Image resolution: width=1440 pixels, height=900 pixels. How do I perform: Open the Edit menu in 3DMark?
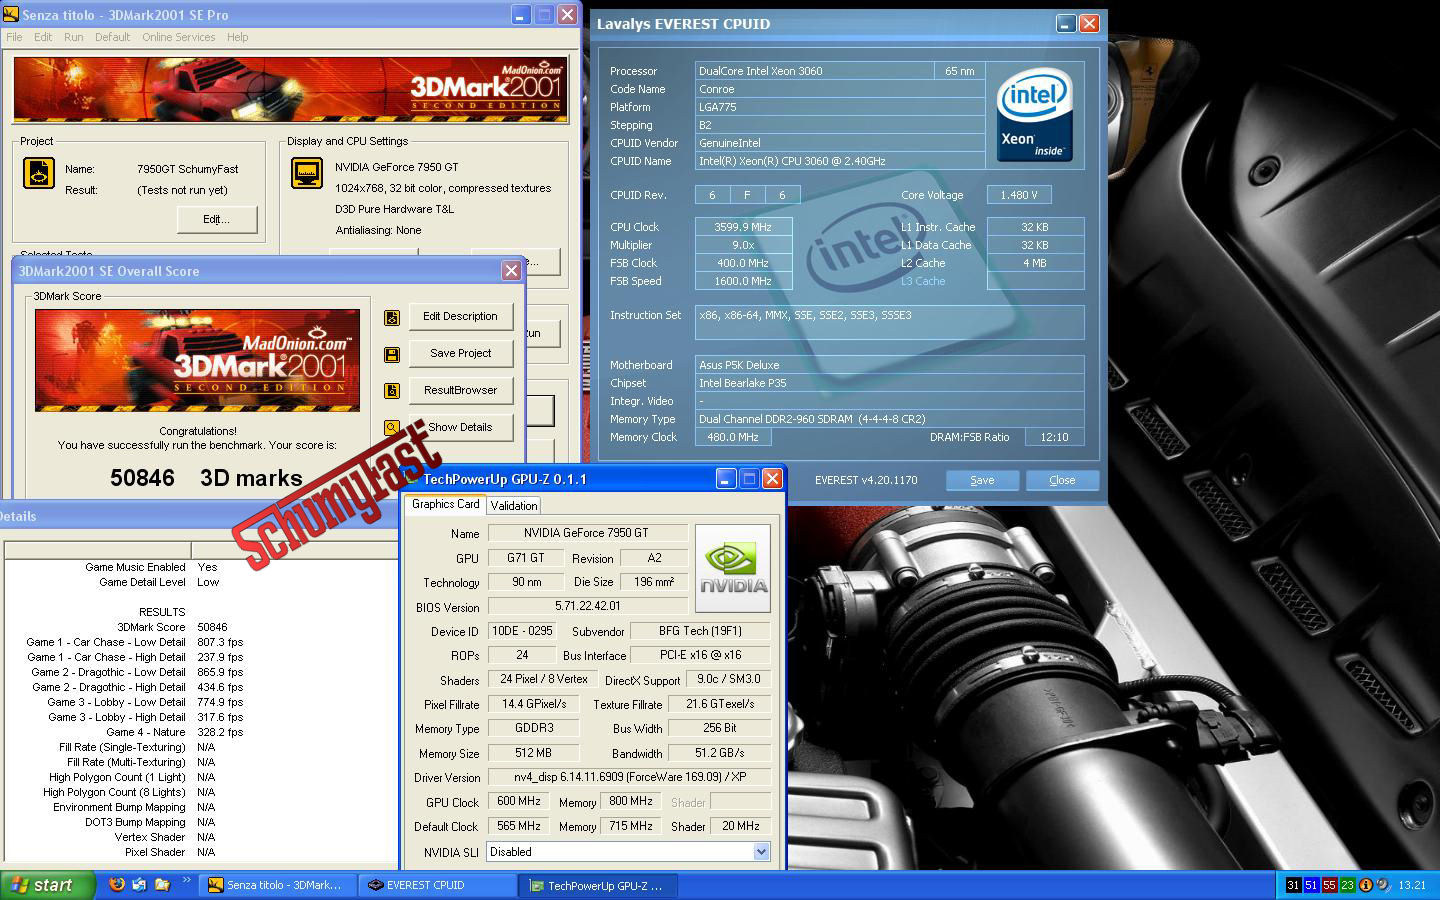(43, 37)
